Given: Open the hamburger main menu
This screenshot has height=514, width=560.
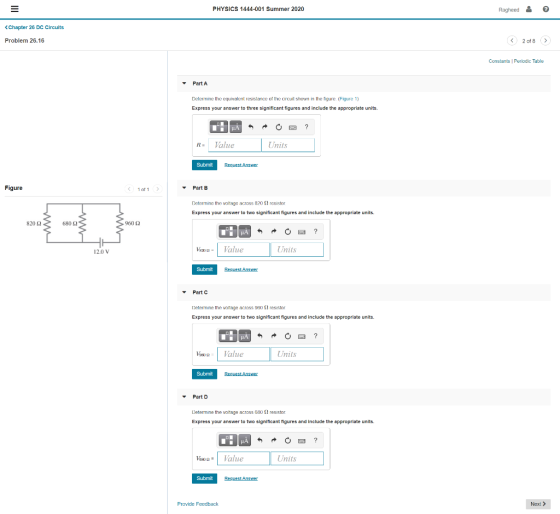Looking at the screenshot, I should pos(15,9).
